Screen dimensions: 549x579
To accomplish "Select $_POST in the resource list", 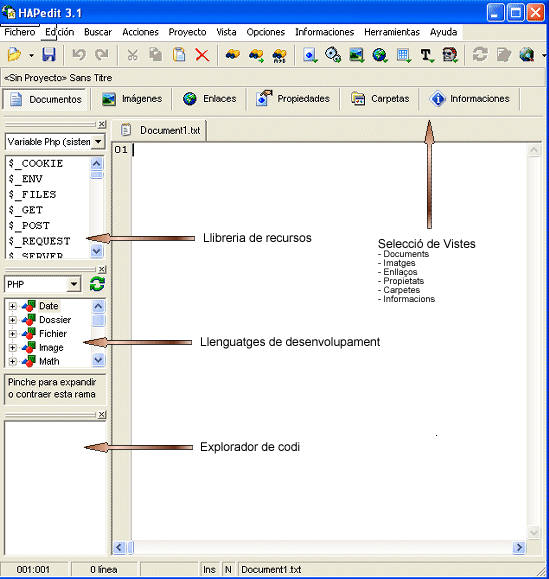I will click(x=29, y=226).
